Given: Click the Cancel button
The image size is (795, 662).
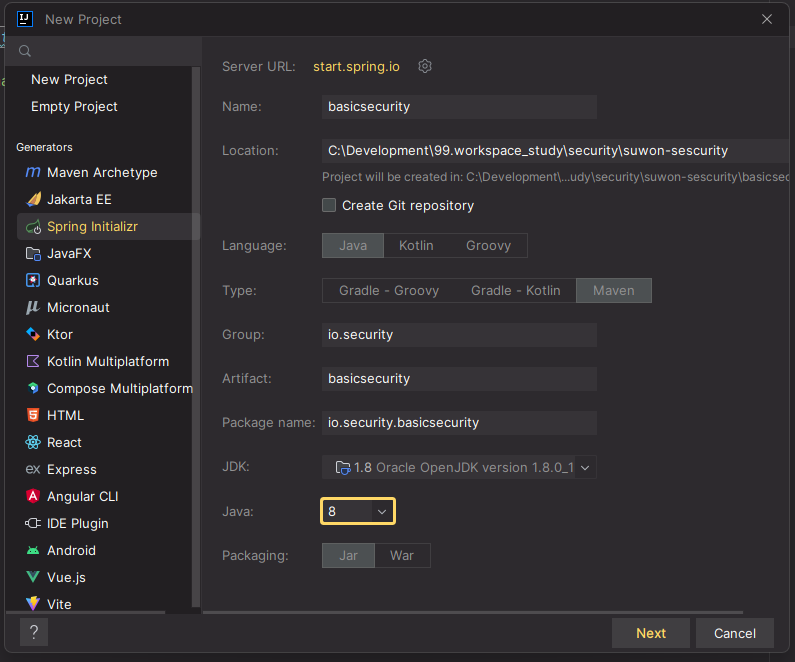Looking at the screenshot, I should [735, 633].
